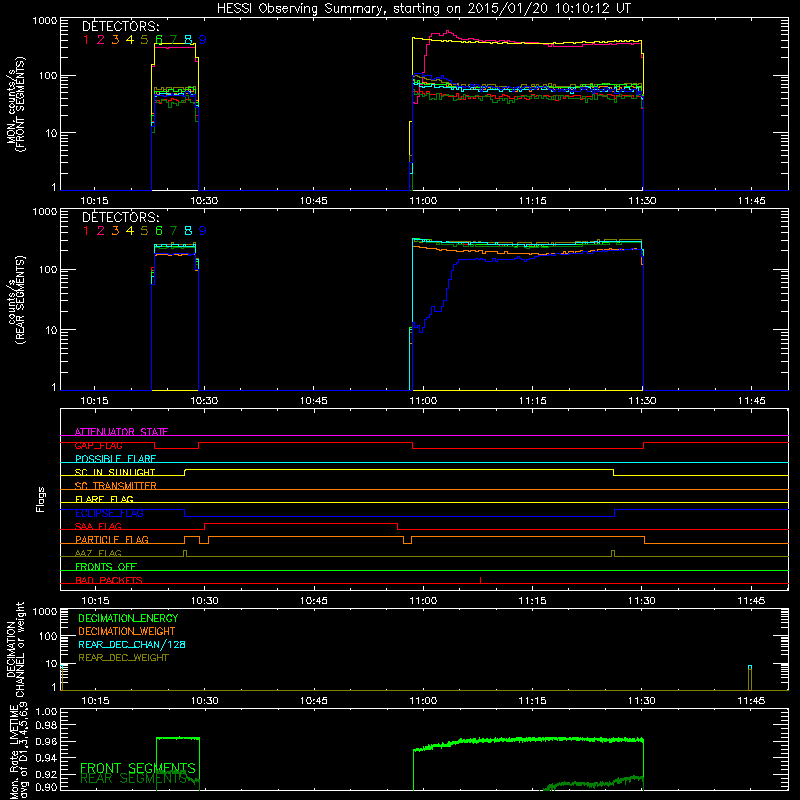Click the ECLIPSE_FLAG label
The height and width of the screenshot is (800, 800).
coord(109,513)
